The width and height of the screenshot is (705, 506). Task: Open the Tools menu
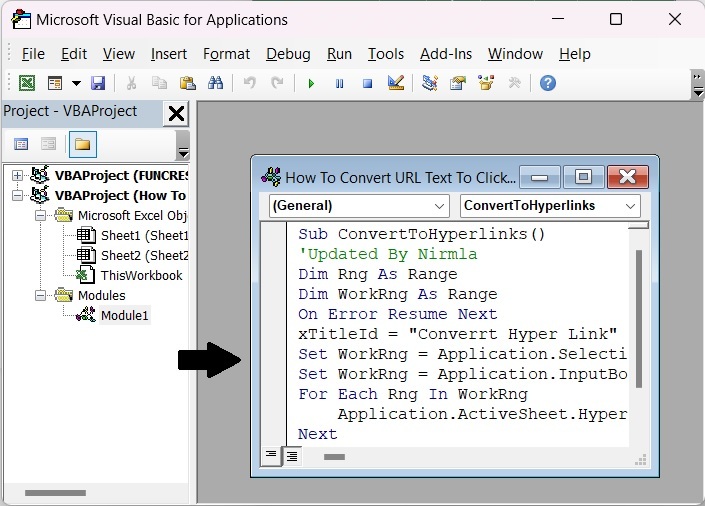pyautogui.click(x=386, y=54)
